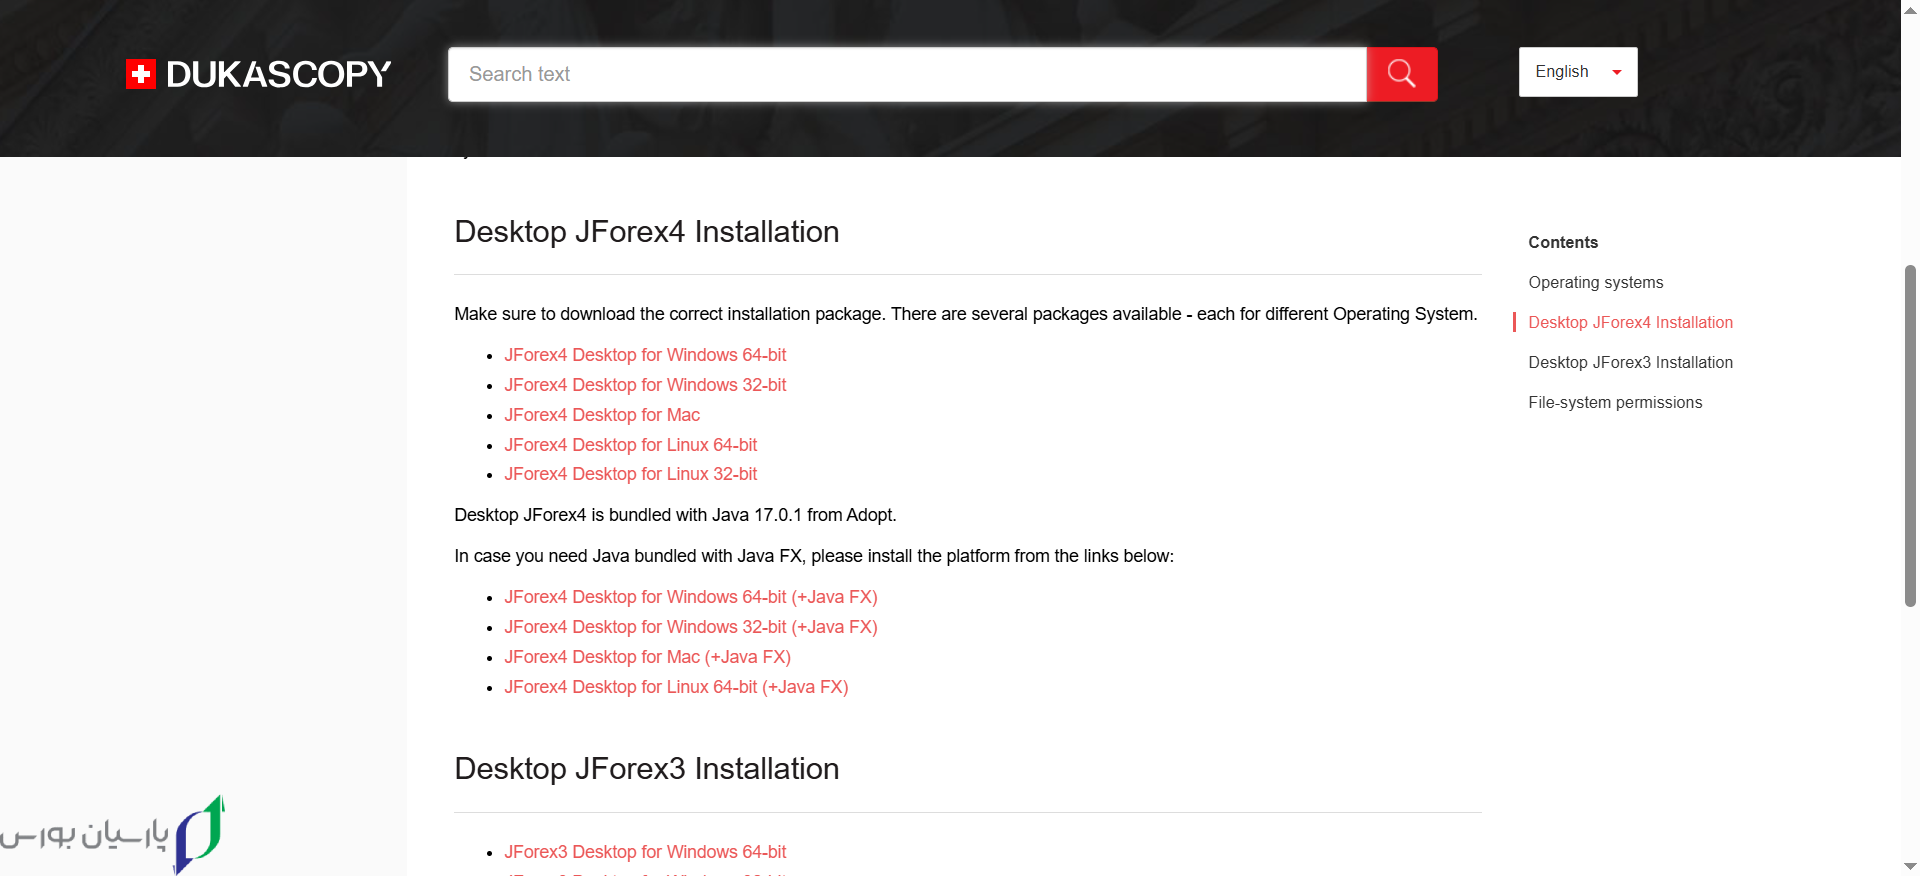Click the Desktop JForex4 Installation heading
This screenshot has width=1920, height=876.
pos(647,232)
